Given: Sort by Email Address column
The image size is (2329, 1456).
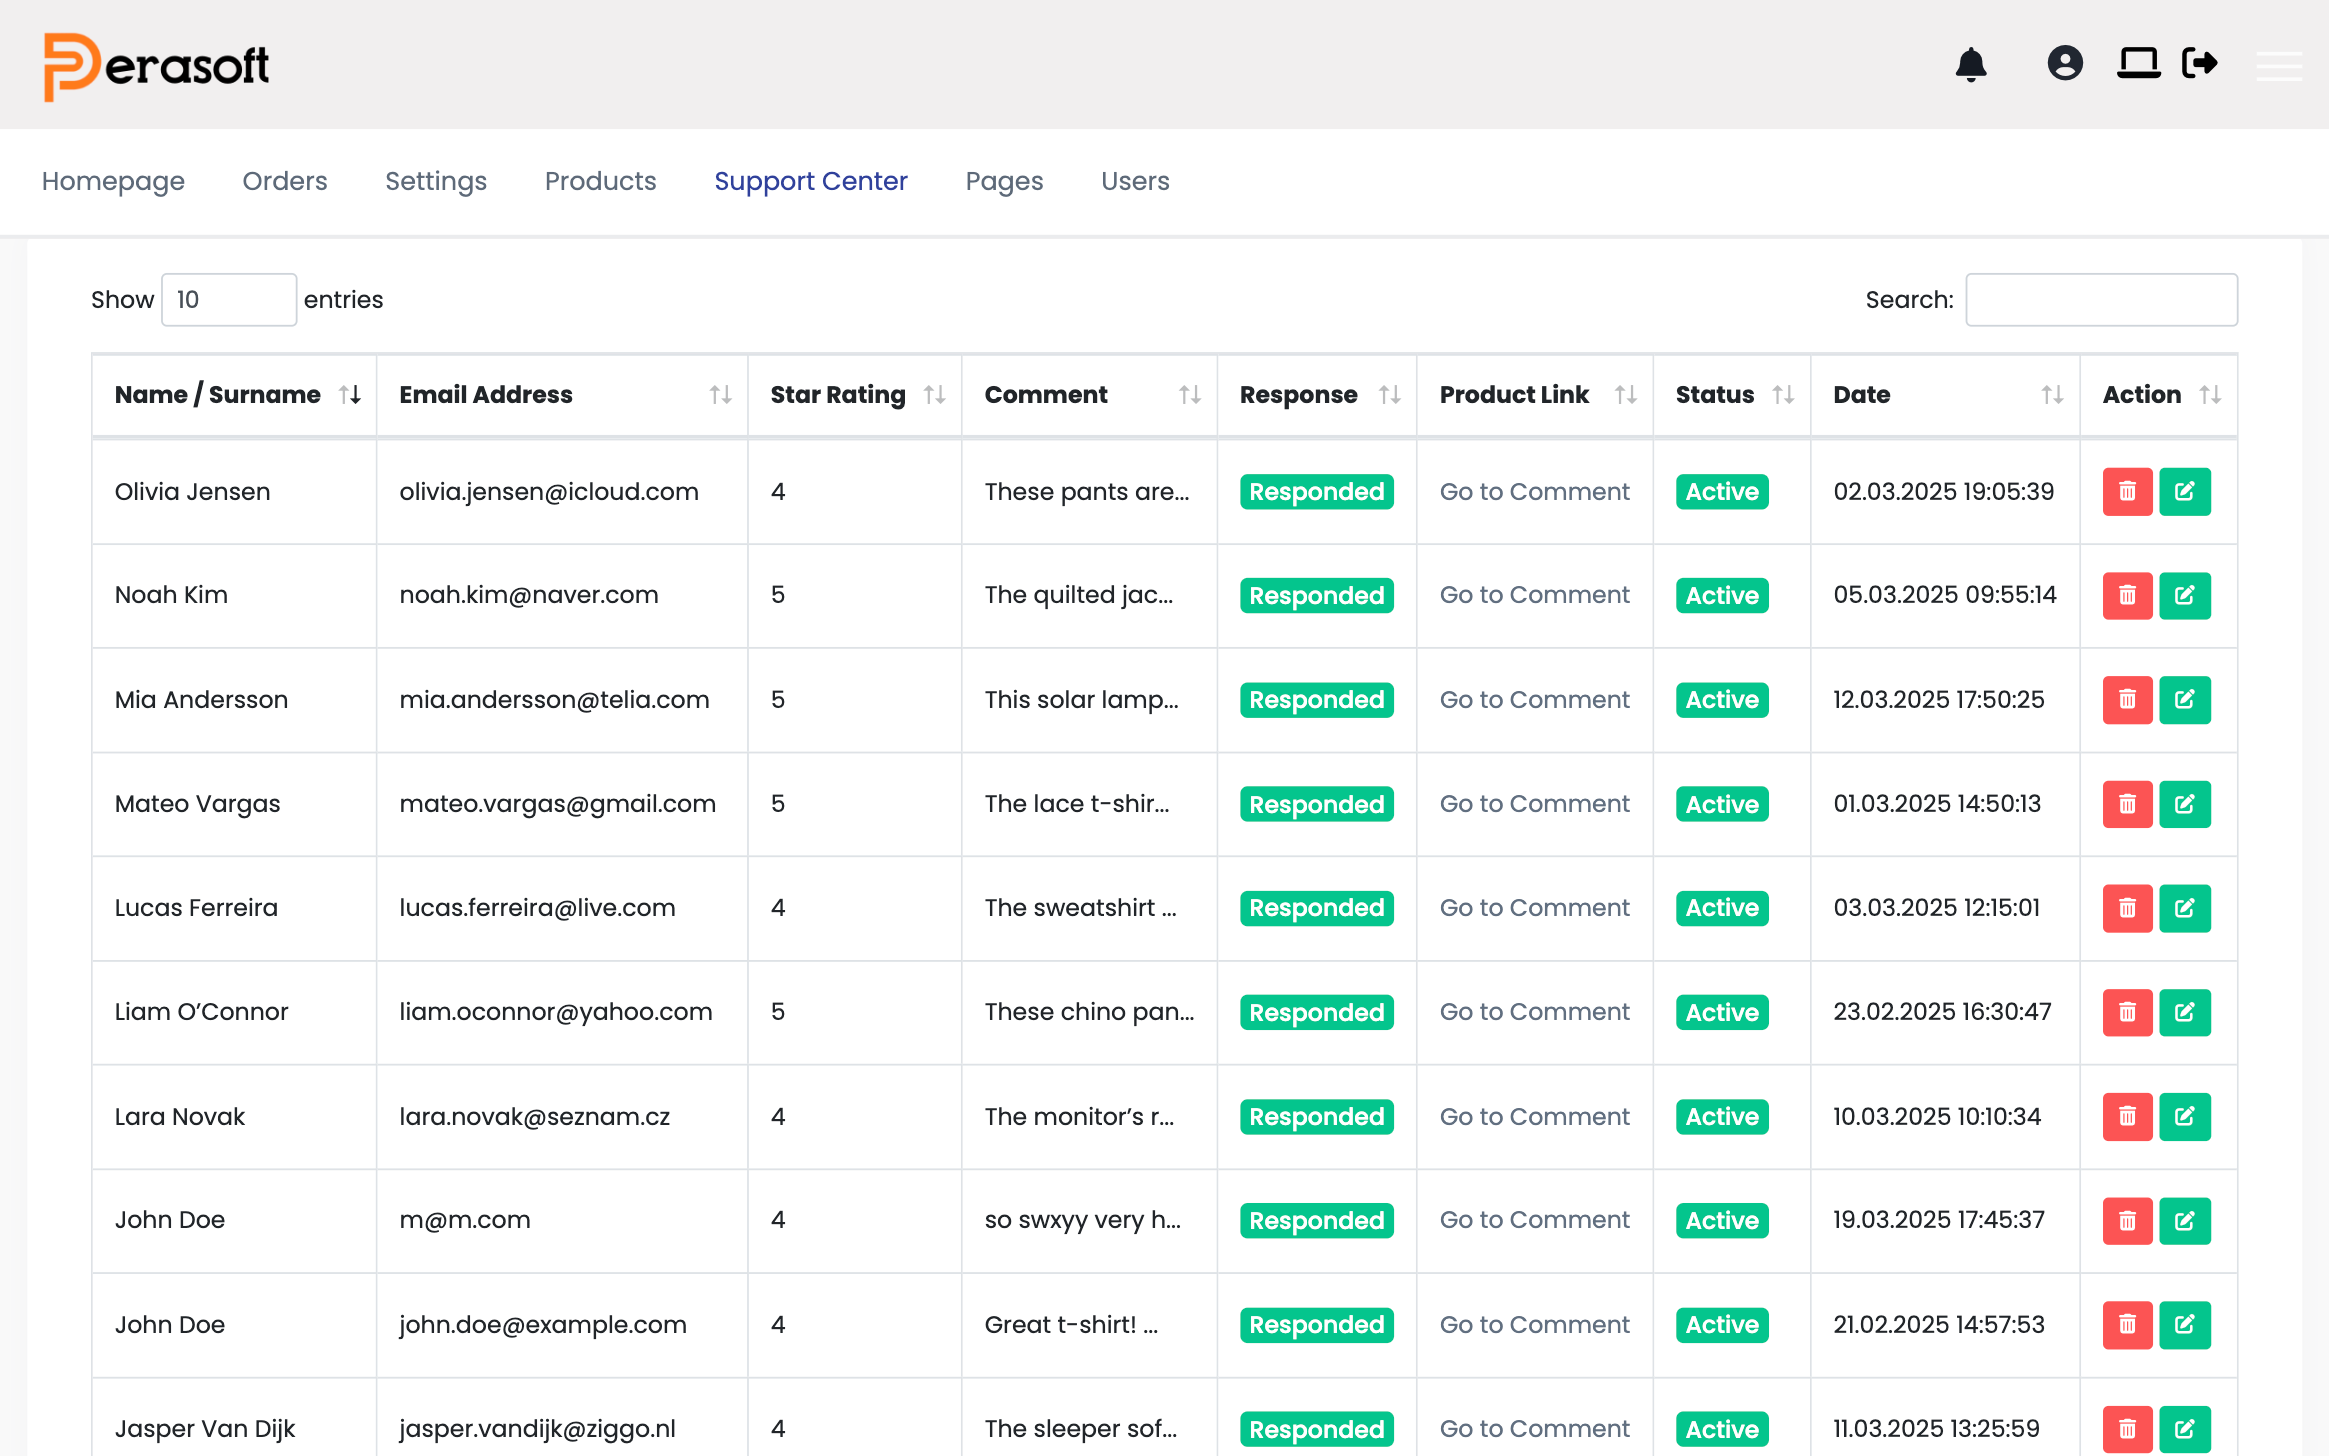Looking at the screenshot, I should (x=562, y=395).
